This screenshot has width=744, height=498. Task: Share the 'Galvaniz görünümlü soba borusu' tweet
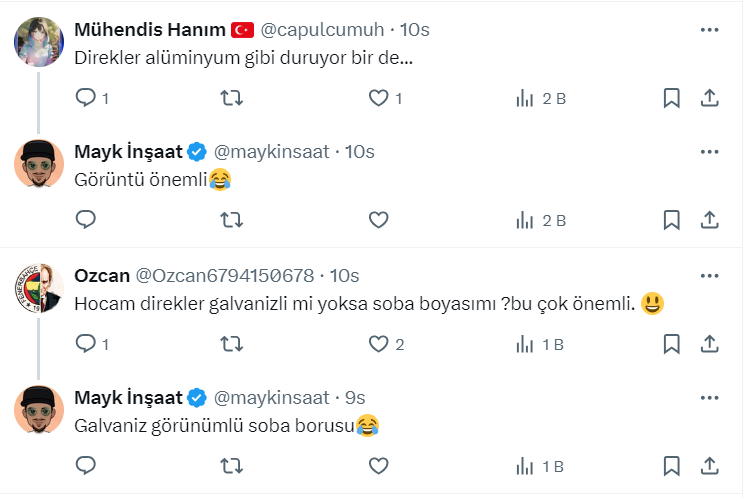(709, 466)
